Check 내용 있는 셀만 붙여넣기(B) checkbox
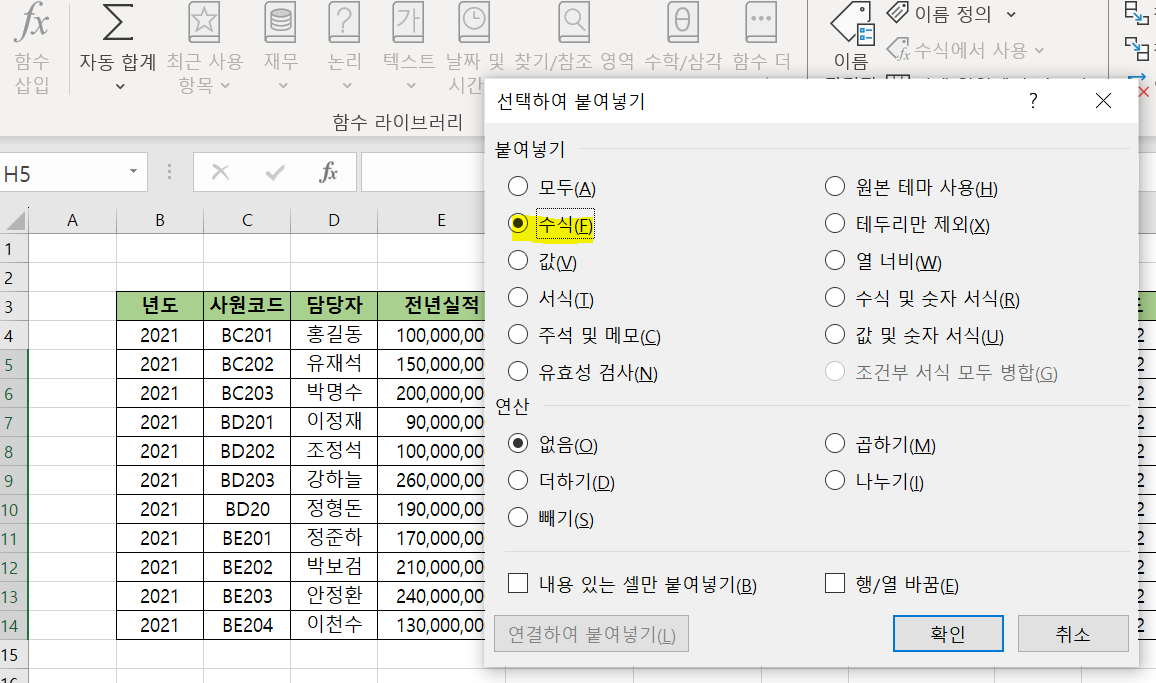Image resolution: width=1156 pixels, height=683 pixels. (x=518, y=584)
